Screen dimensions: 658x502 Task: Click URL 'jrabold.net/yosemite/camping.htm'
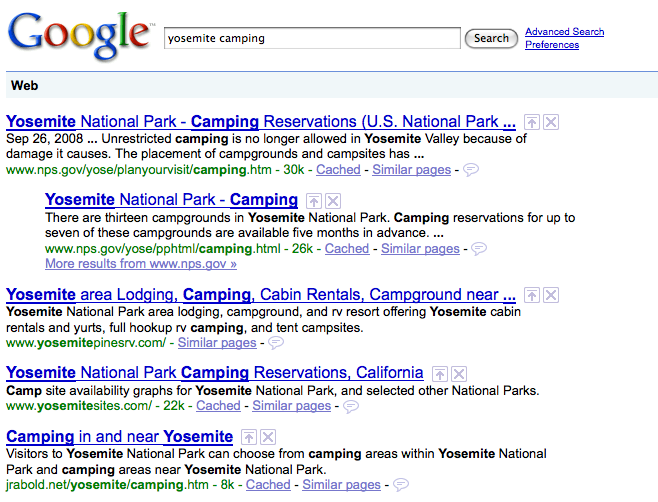(x=107, y=484)
